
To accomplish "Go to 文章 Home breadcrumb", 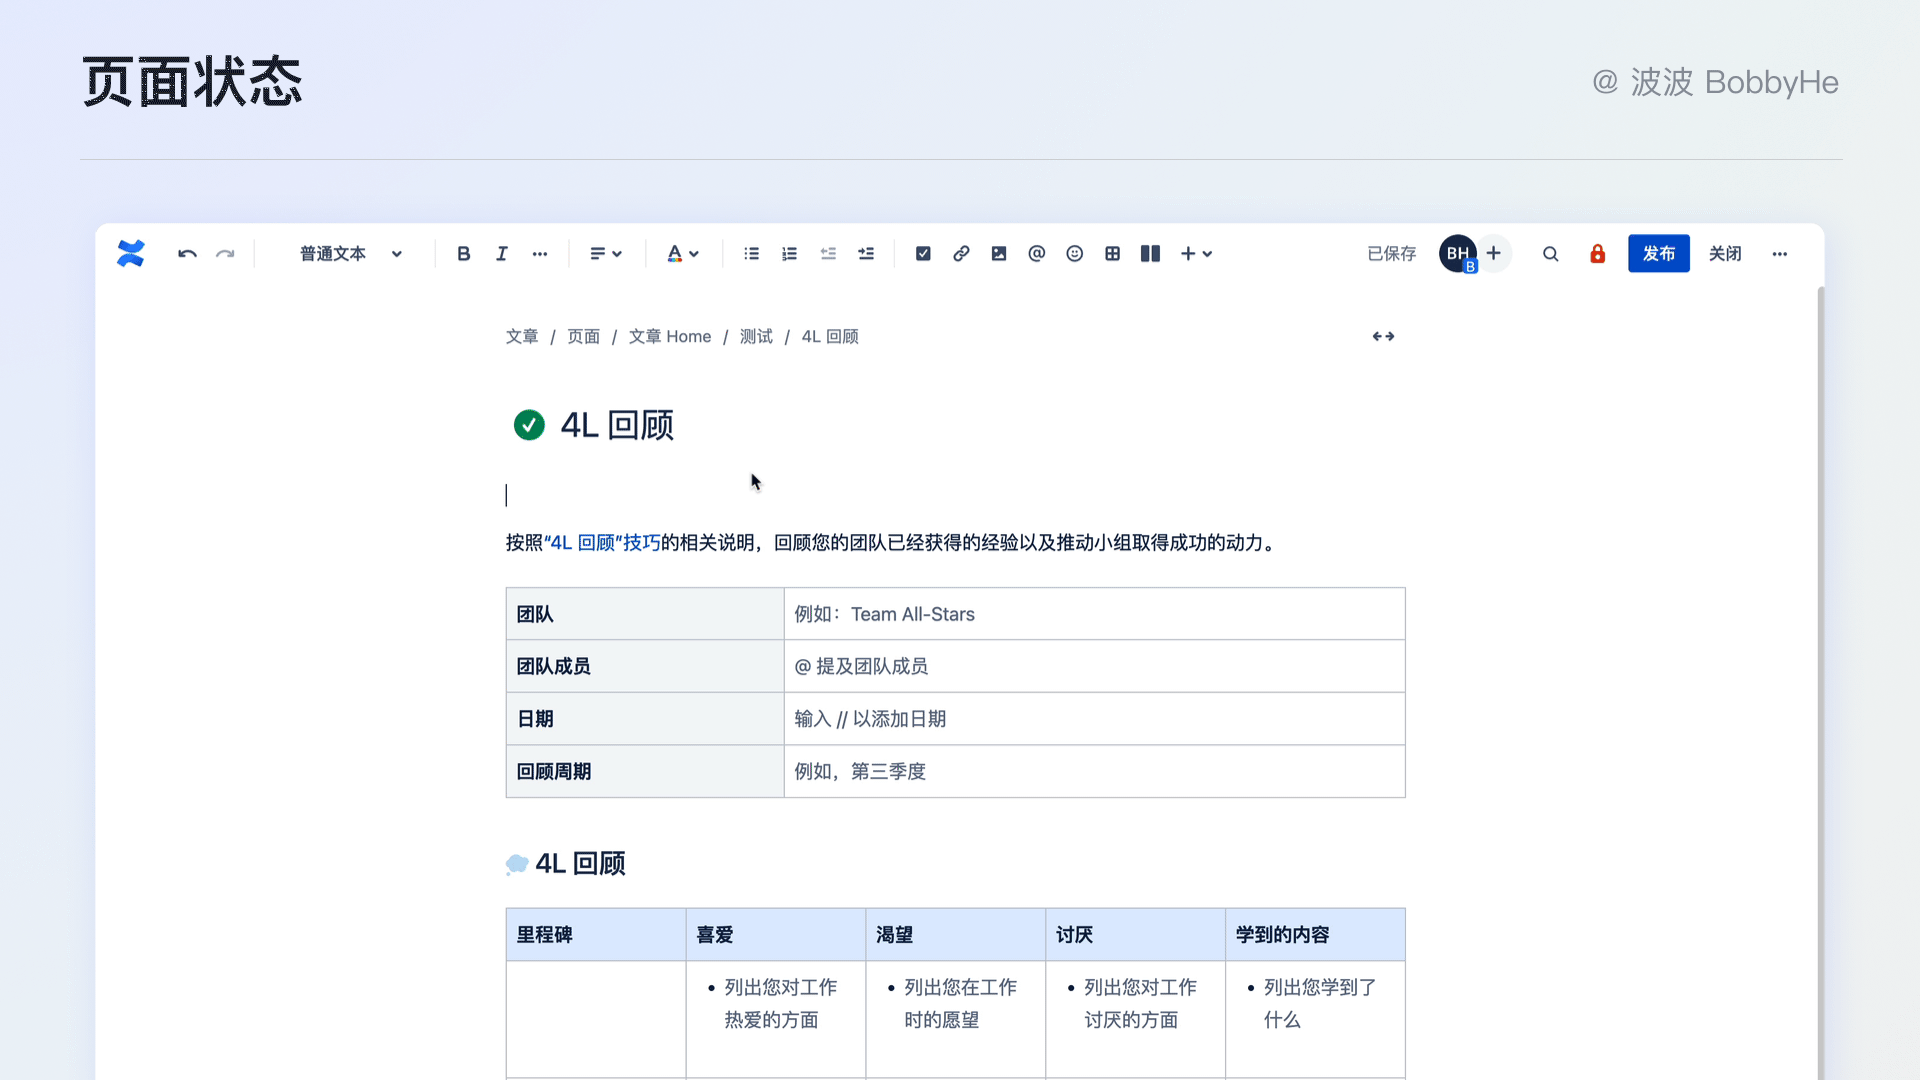I will (x=669, y=337).
